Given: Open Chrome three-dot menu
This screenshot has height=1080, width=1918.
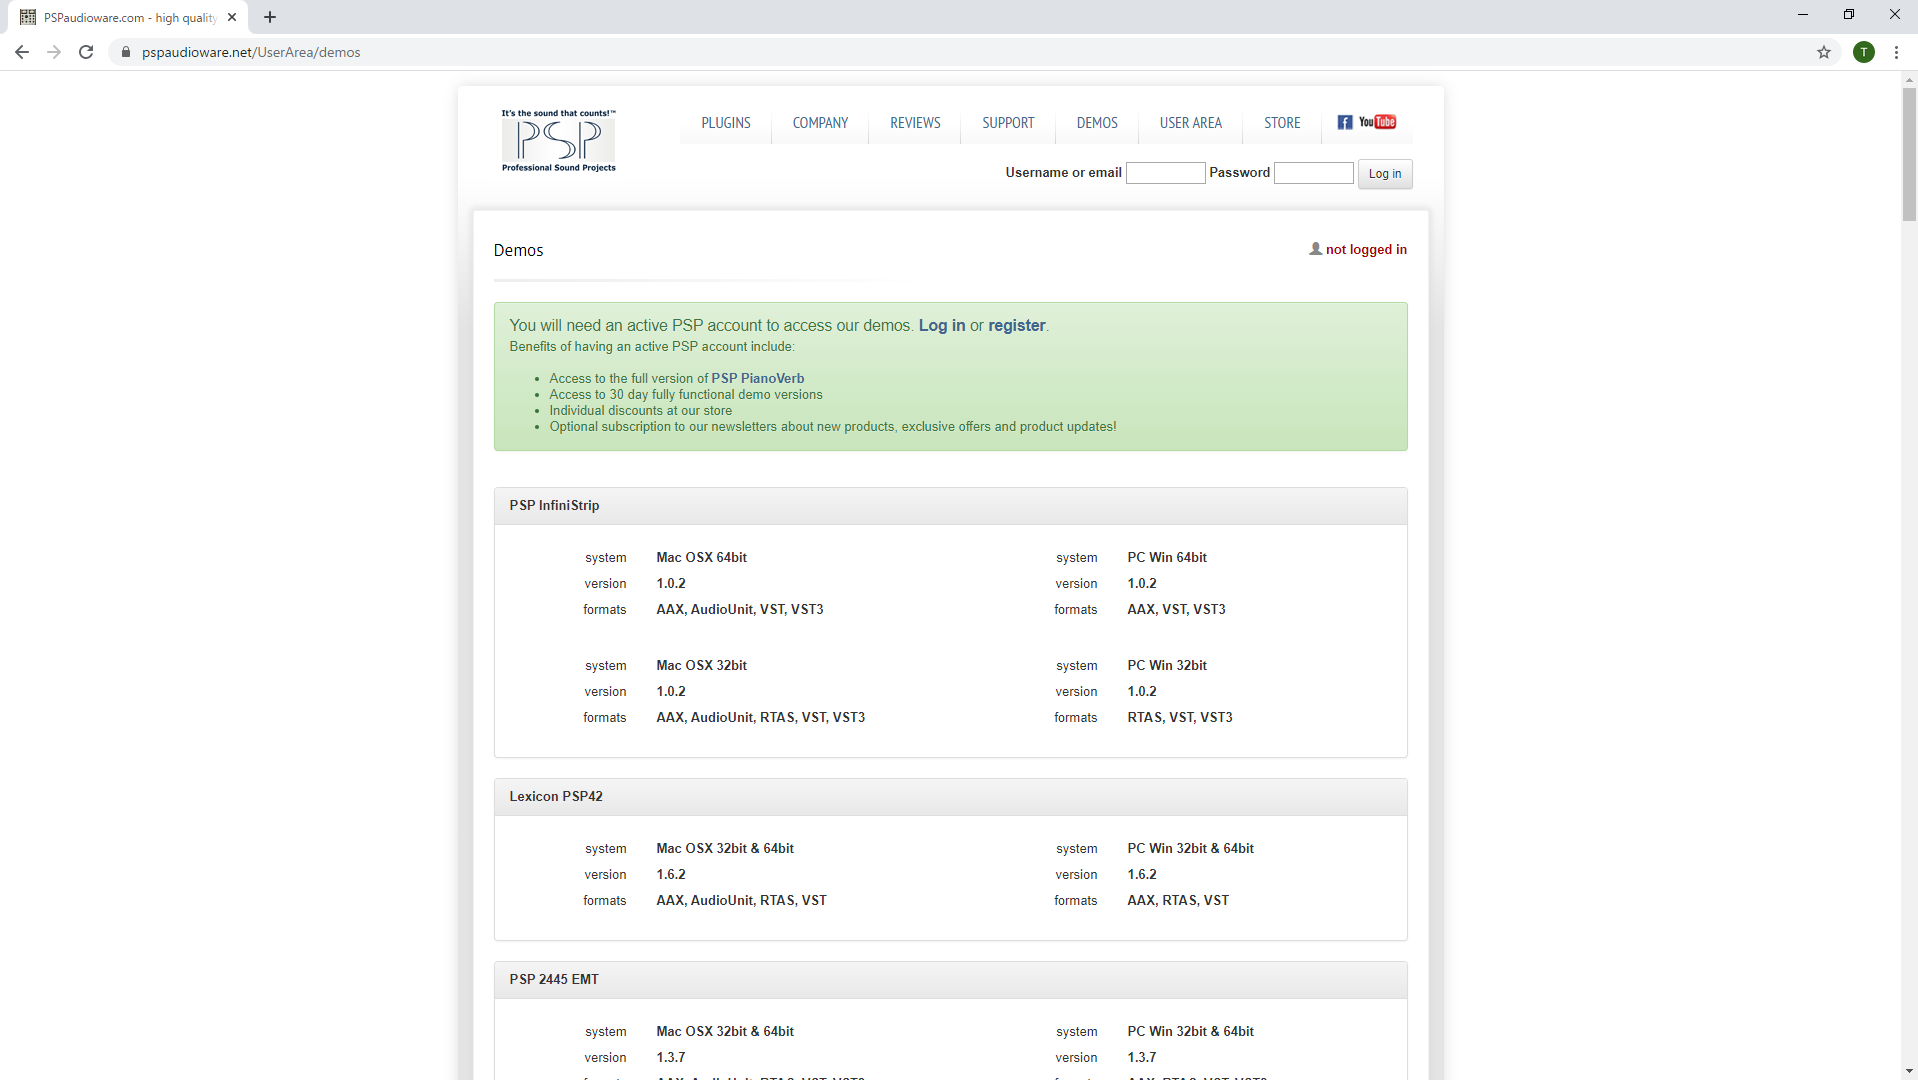Looking at the screenshot, I should pos(1896,52).
